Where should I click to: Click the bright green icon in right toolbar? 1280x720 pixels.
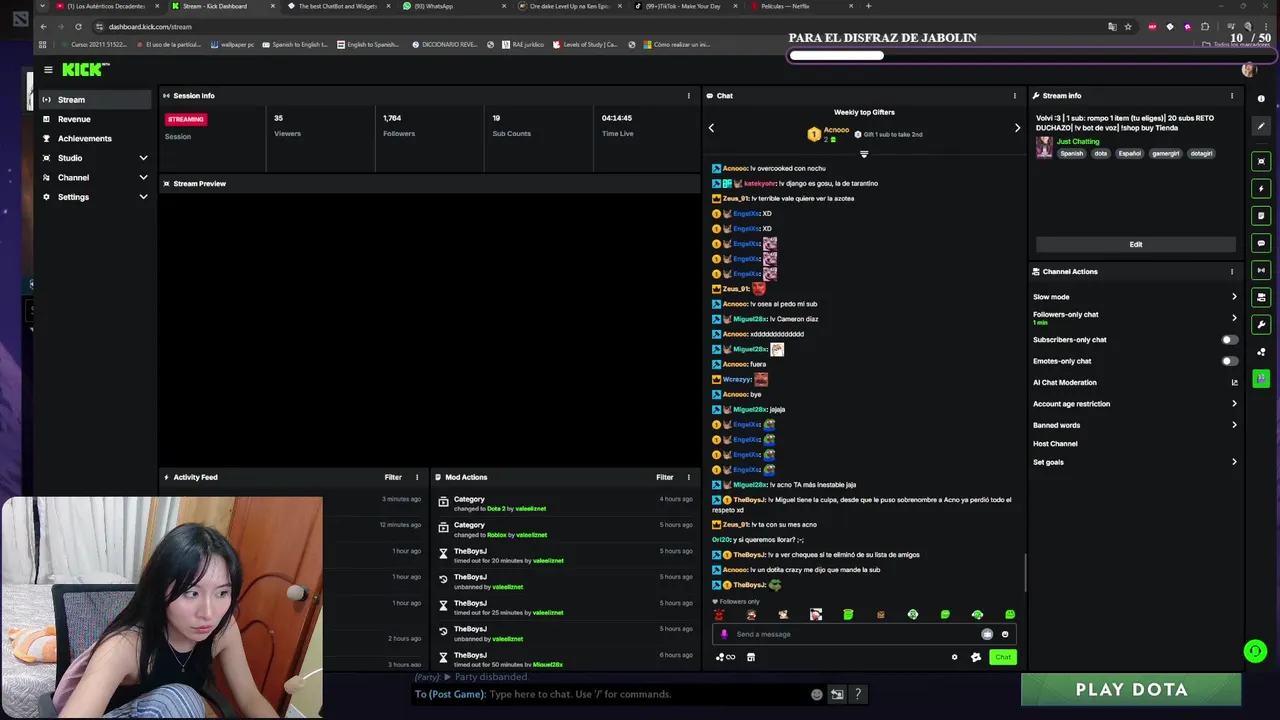pos(1261,378)
